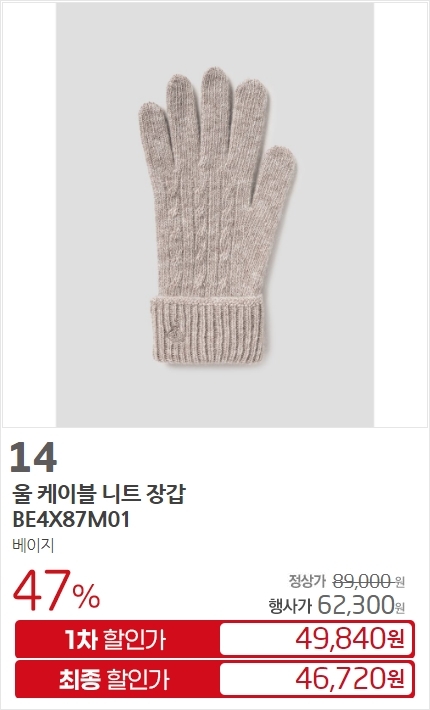Click the ribbed cuff of the glove
The image size is (430, 710).
click(206, 330)
